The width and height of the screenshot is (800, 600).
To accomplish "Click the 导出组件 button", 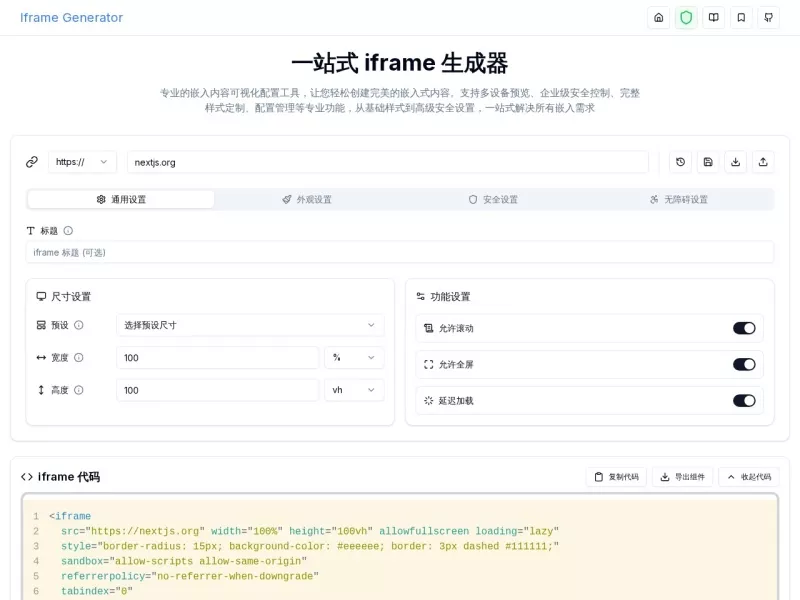I will pyautogui.click(x=683, y=477).
